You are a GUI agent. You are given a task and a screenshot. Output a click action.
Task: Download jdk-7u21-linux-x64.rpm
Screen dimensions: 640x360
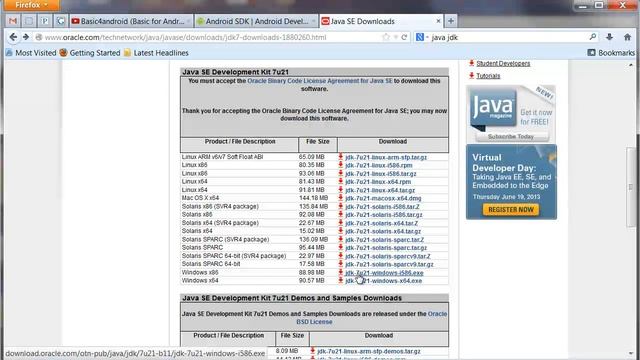[x=378, y=182]
